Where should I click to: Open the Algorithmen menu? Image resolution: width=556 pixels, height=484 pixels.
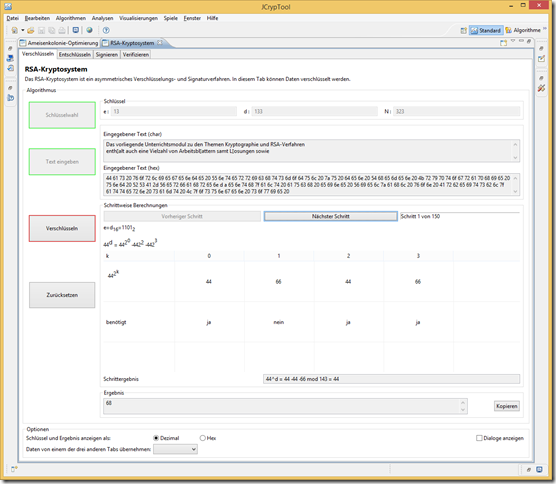click(x=71, y=18)
